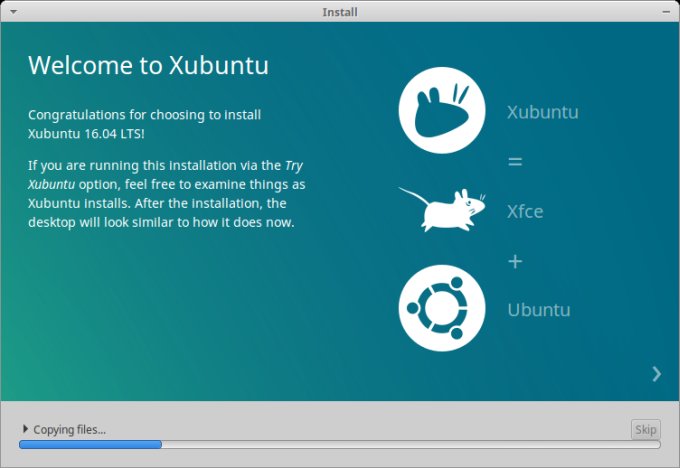Click the equals sign symbol
The height and width of the screenshot is (468, 680).
[x=515, y=162]
